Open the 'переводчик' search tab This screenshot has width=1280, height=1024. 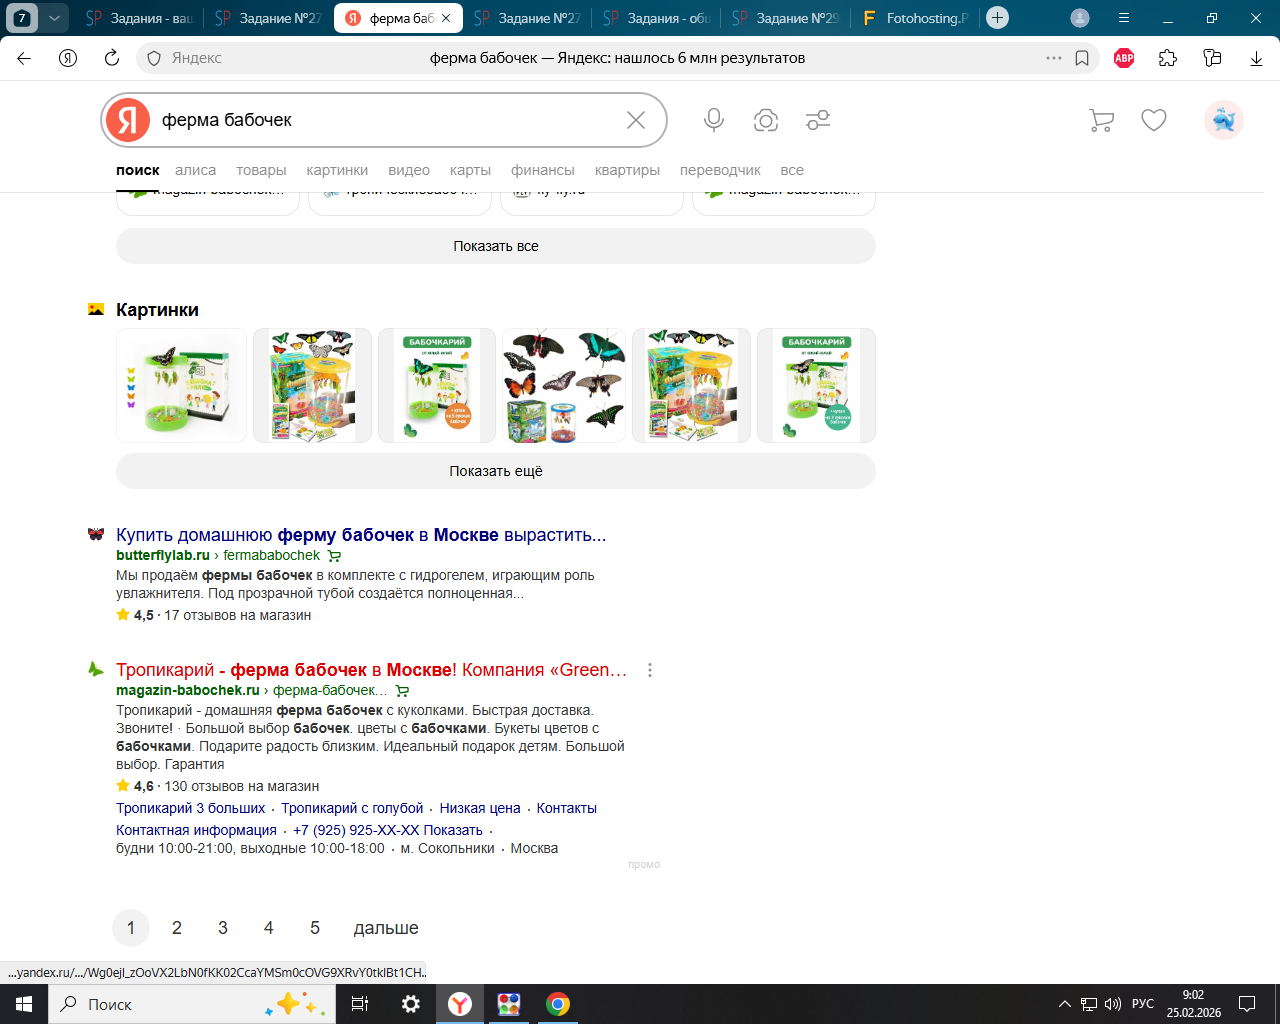(720, 170)
